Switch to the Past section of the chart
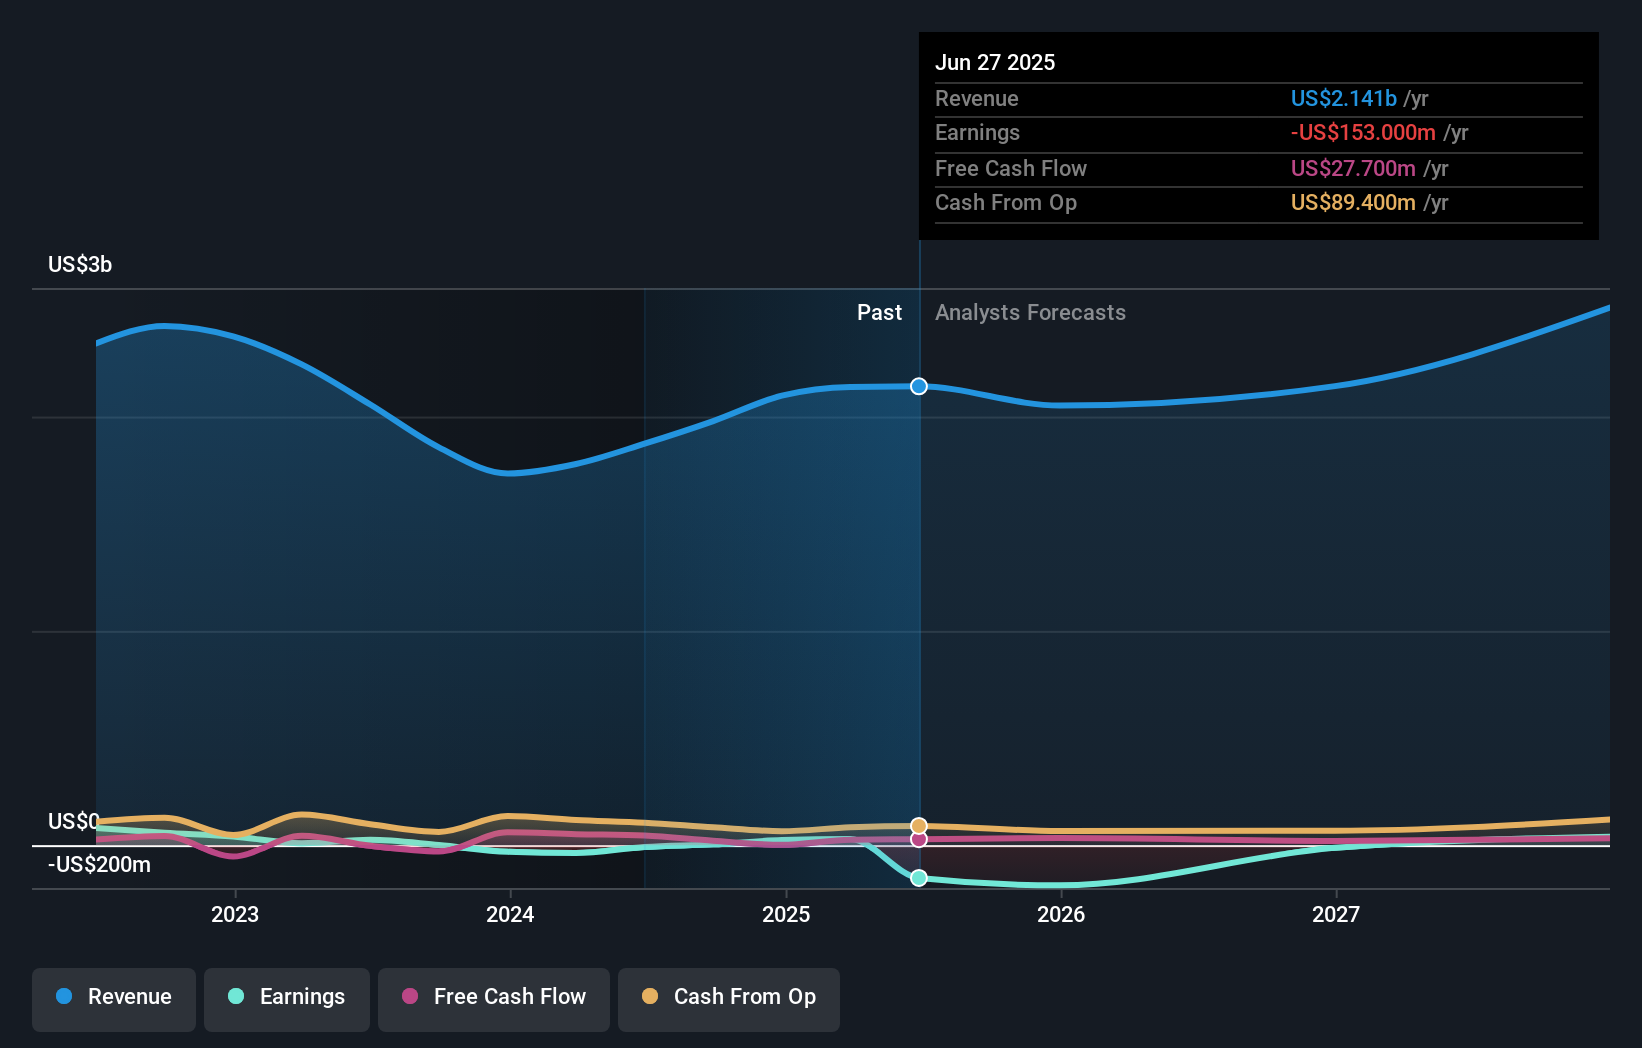The image size is (1642, 1048). (879, 313)
